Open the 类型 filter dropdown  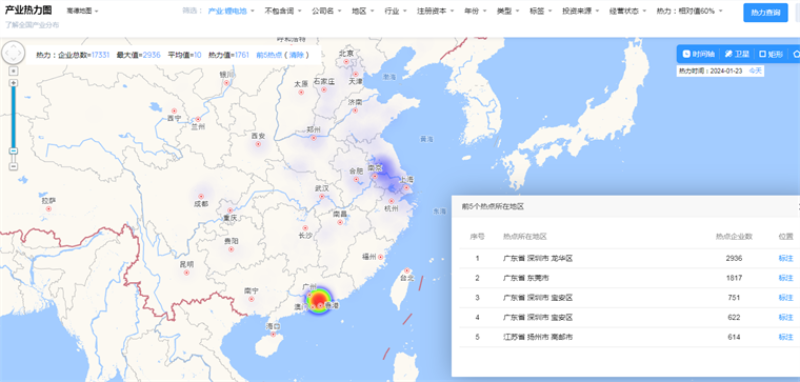point(508,11)
